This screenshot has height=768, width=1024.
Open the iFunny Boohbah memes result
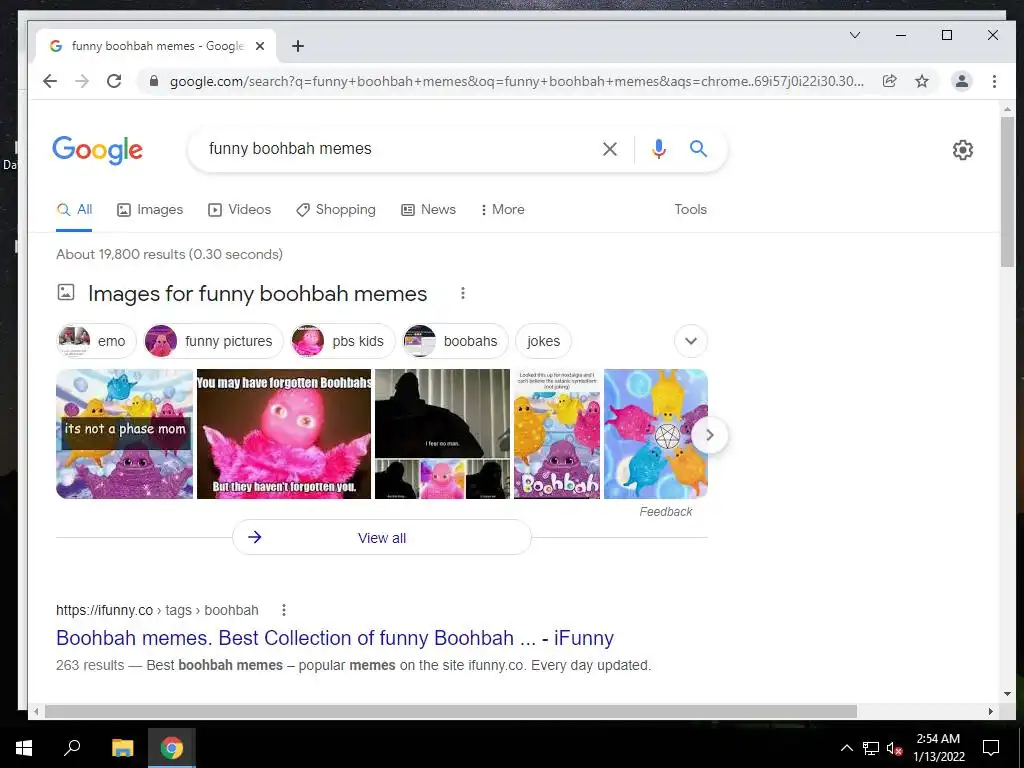(335, 638)
